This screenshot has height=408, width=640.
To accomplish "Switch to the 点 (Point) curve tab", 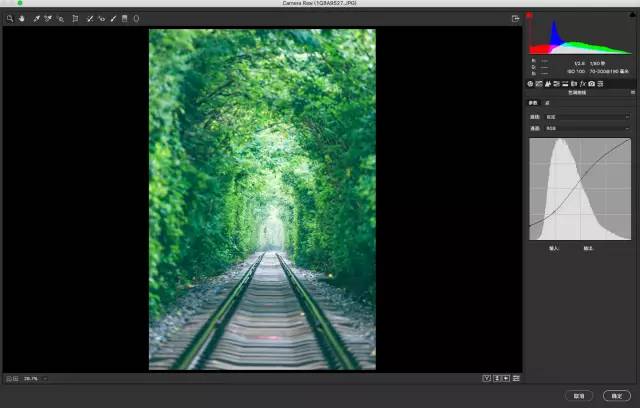I will 546,103.
